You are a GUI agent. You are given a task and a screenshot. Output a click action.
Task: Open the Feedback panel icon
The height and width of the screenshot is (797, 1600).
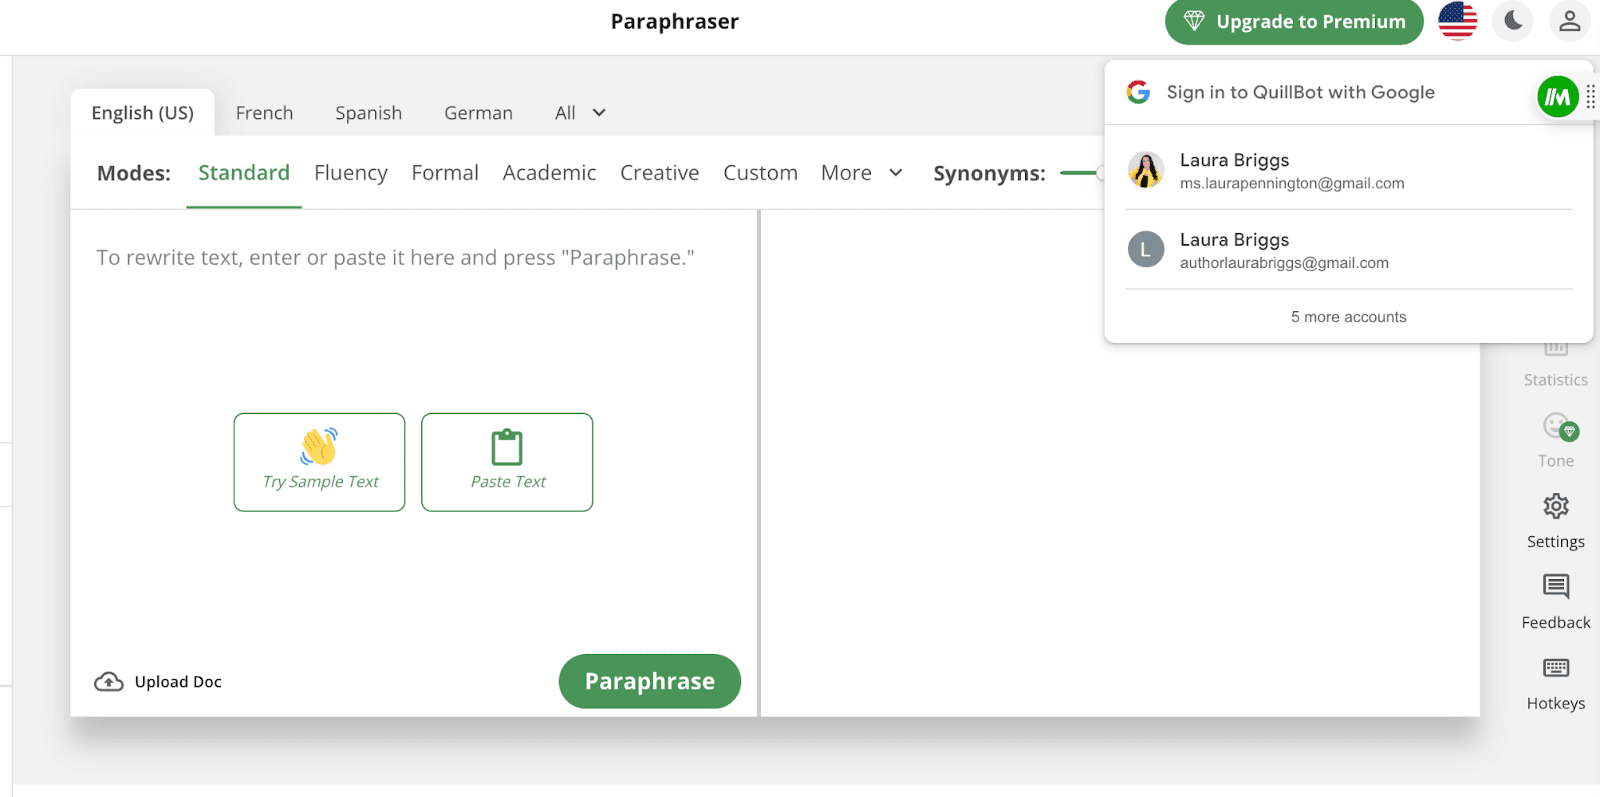tap(1556, 586)
